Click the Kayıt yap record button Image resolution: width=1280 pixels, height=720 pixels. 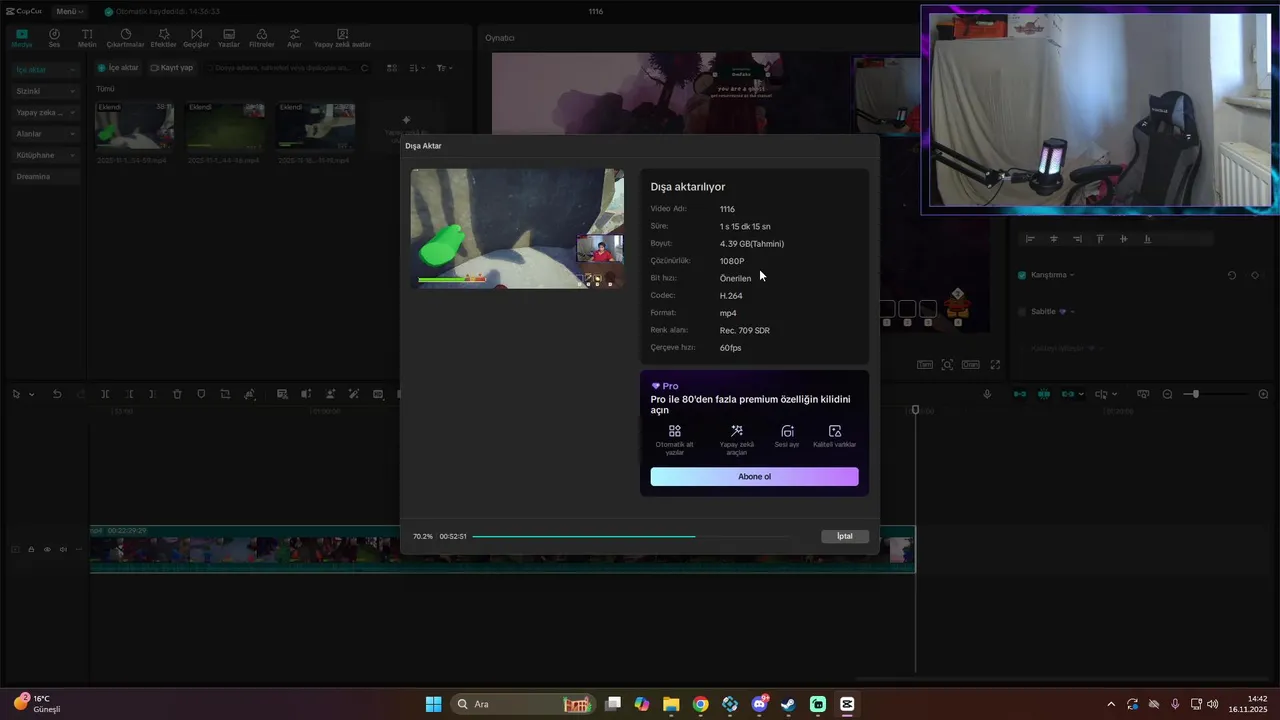[x=172, y=68]
